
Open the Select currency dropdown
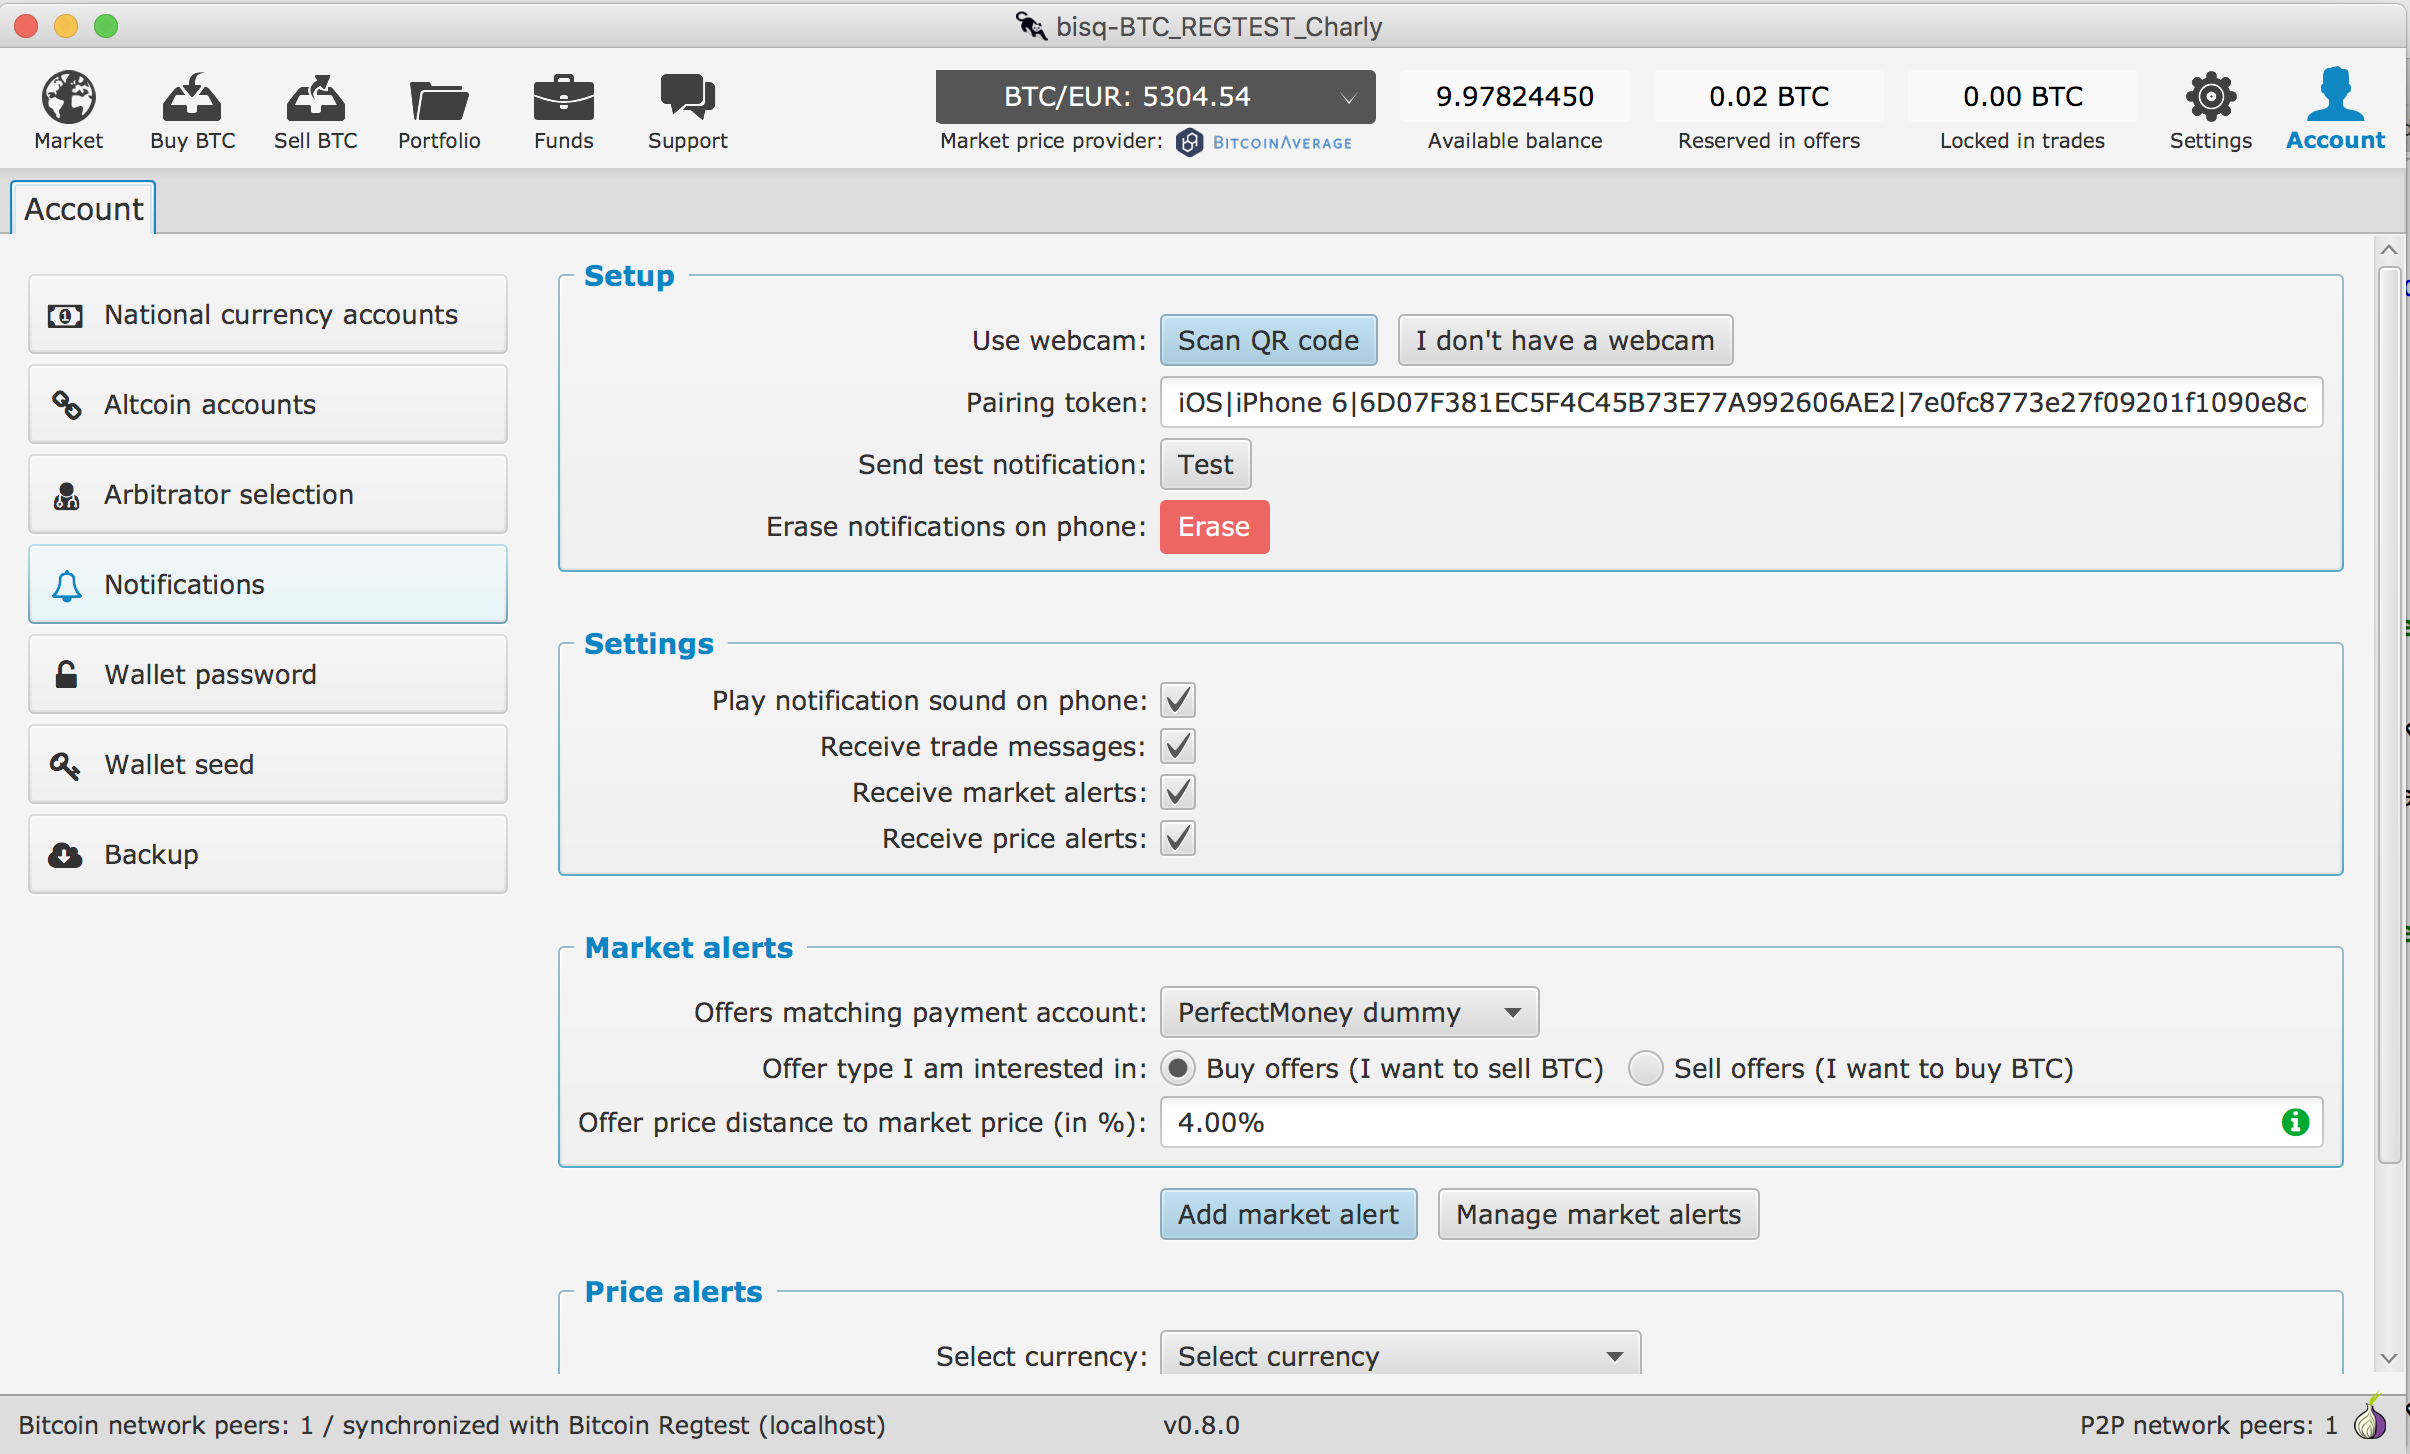(x=1400, y=1353)
